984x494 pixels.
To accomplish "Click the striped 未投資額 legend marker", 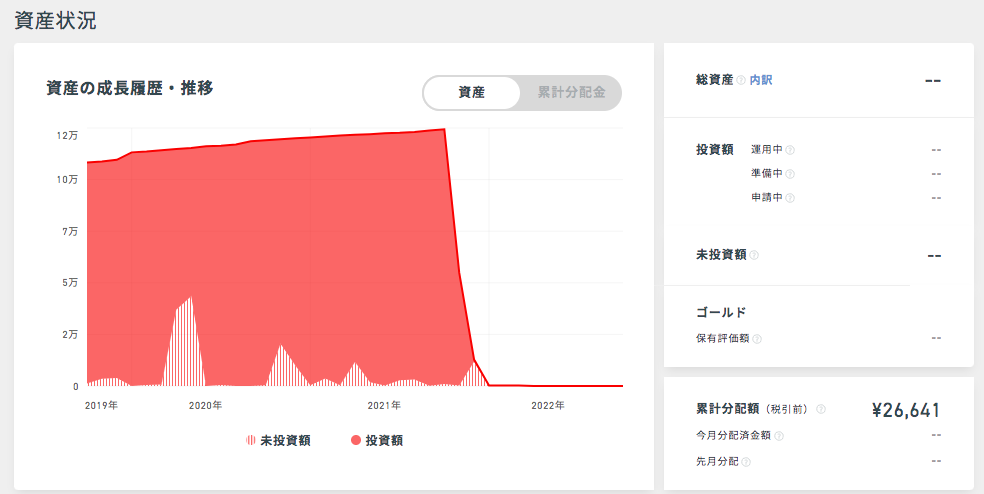I will pyautogui.click(x=250, y=441).
